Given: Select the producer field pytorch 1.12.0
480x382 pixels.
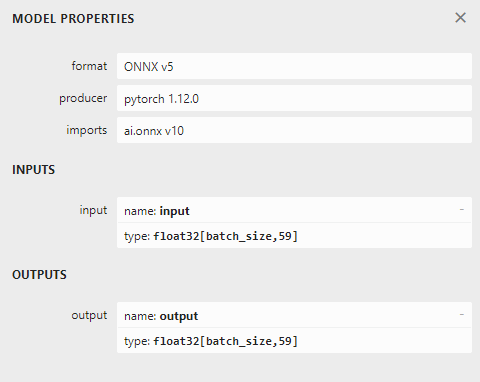Looking at the screenshot, I should coord(294,98).
